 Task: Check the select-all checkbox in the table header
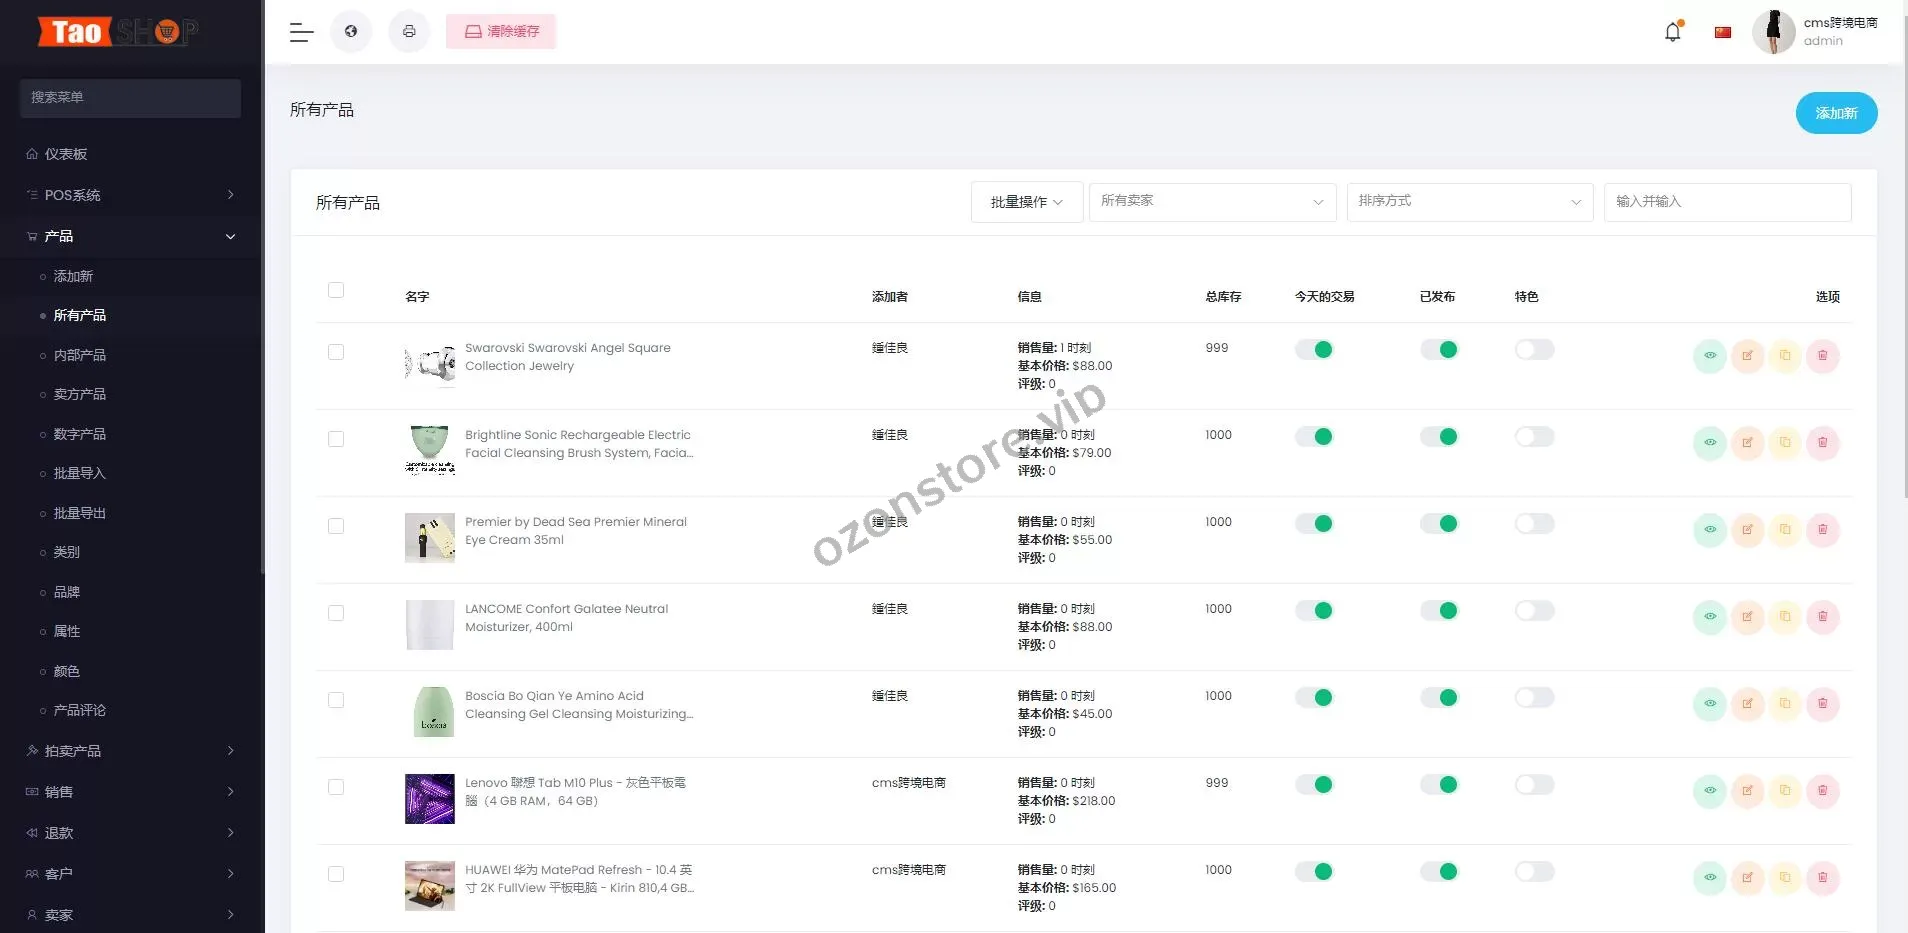point(336,290)
